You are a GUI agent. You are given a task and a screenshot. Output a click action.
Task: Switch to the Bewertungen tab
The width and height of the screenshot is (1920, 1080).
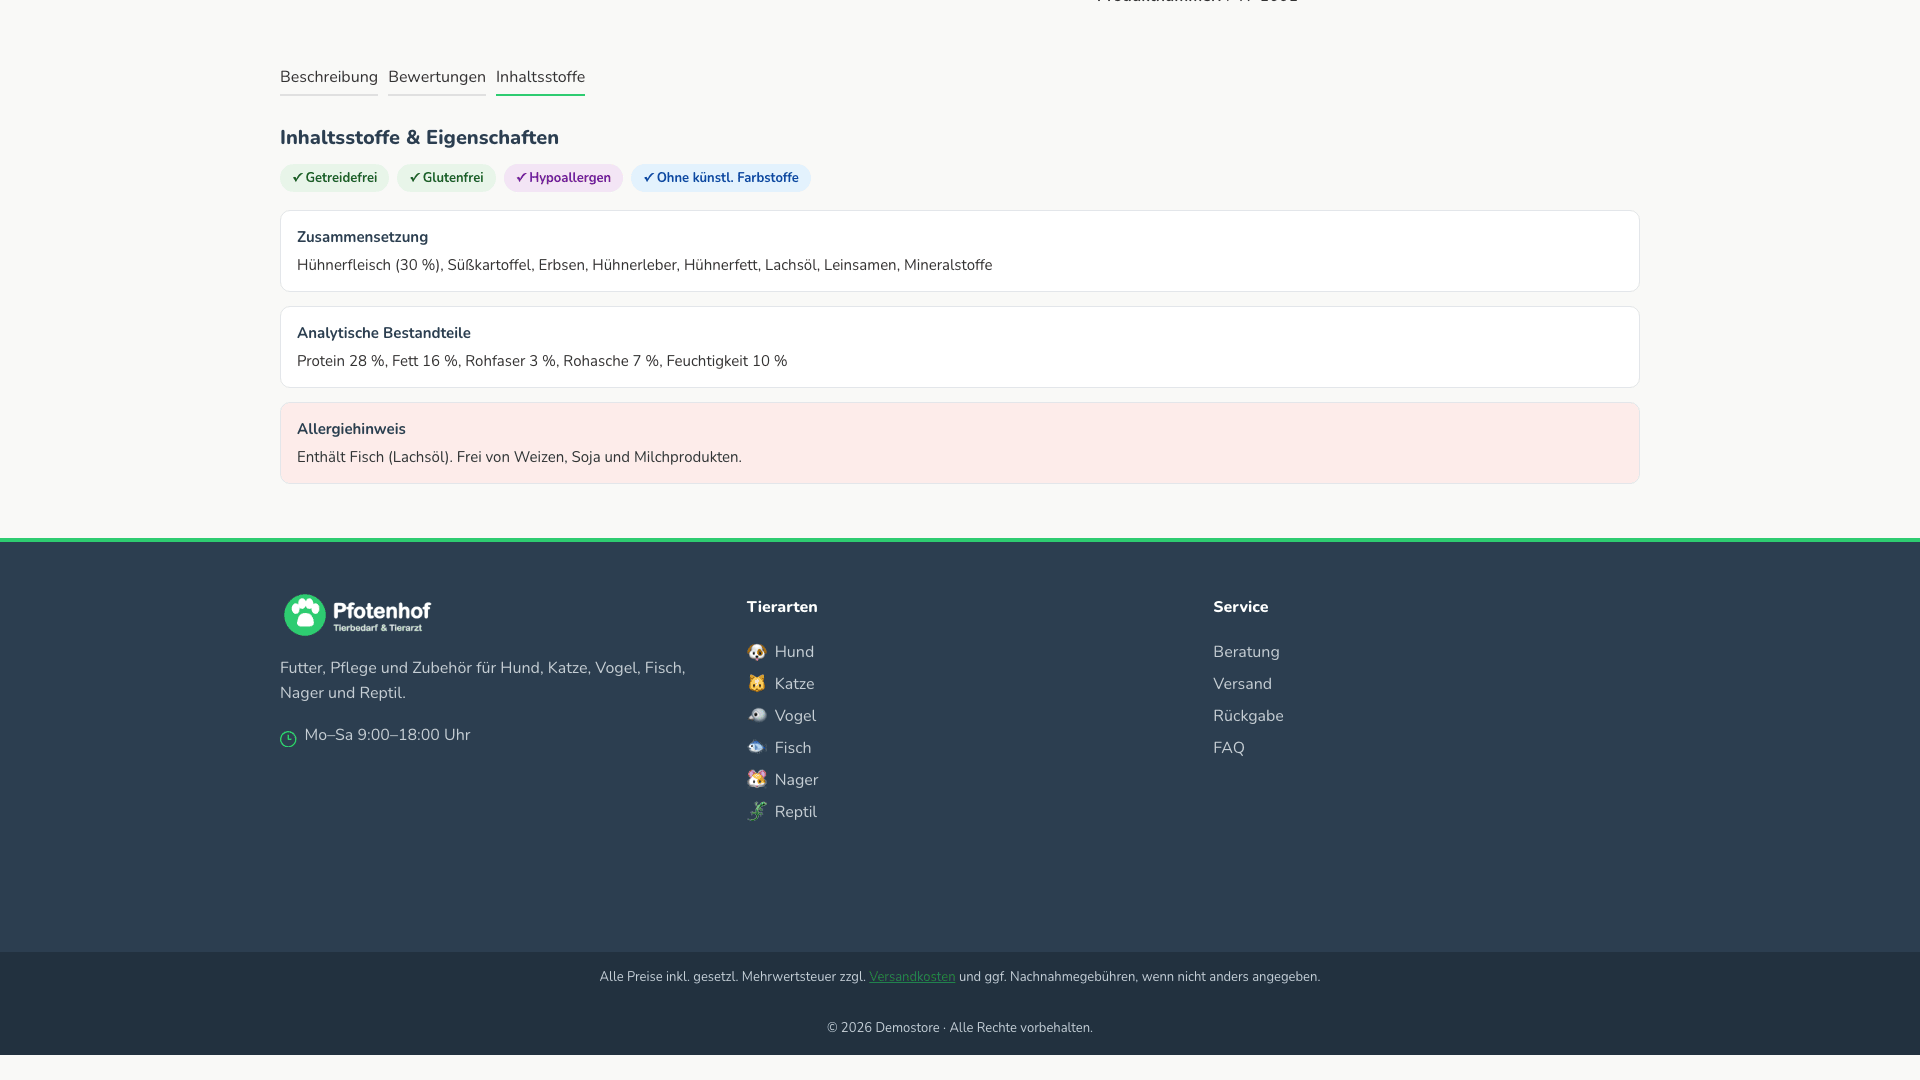[437, 77]
